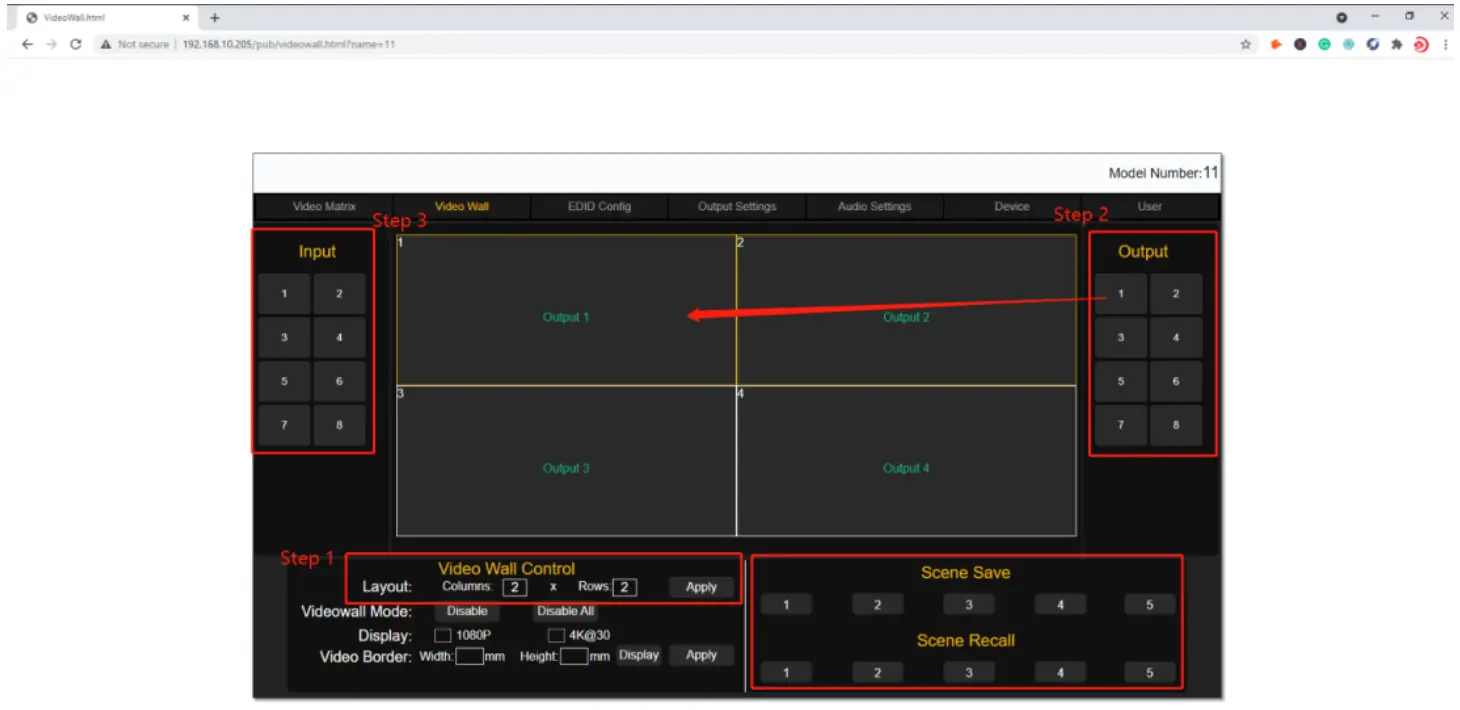The width and height of the screenshot is (1460, 710).
Task: Select Input 8 button
Action: tap(339, 425)
